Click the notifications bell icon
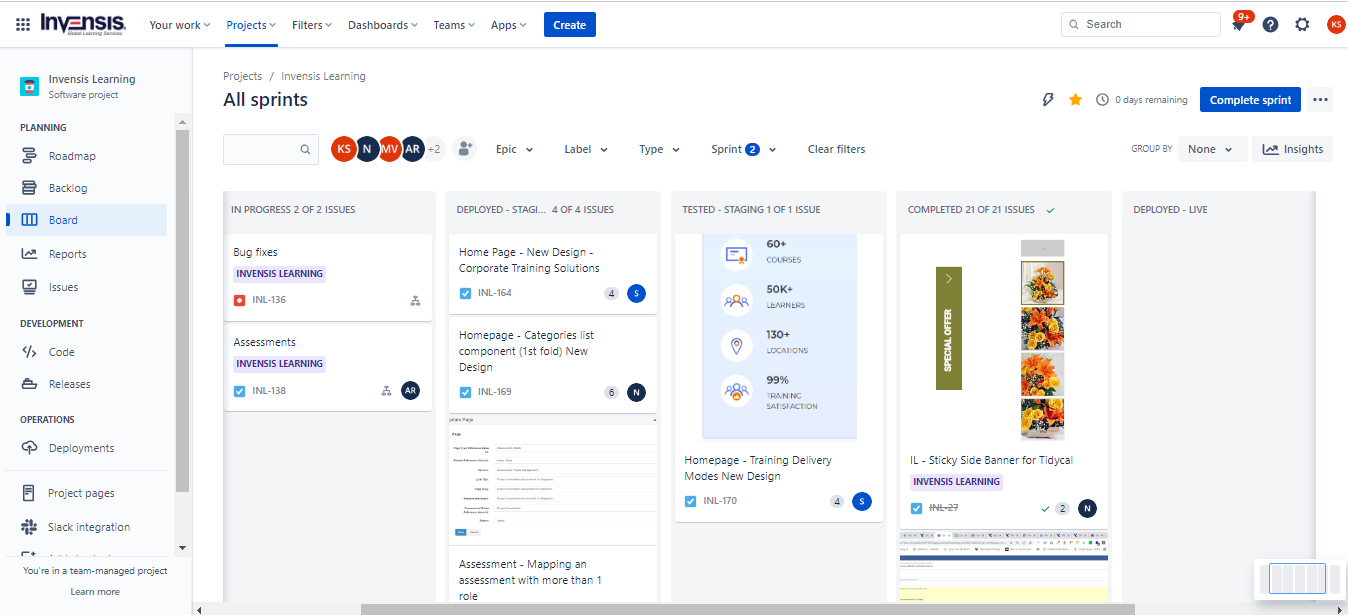The width and height of the screenshot is (1348, 615). tap(1238, 25)
